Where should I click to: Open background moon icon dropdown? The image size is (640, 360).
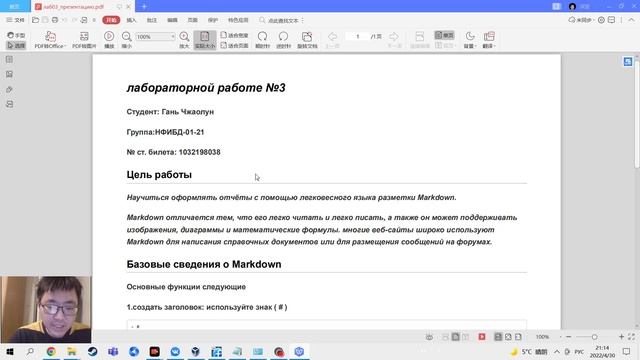click(470, 40)
